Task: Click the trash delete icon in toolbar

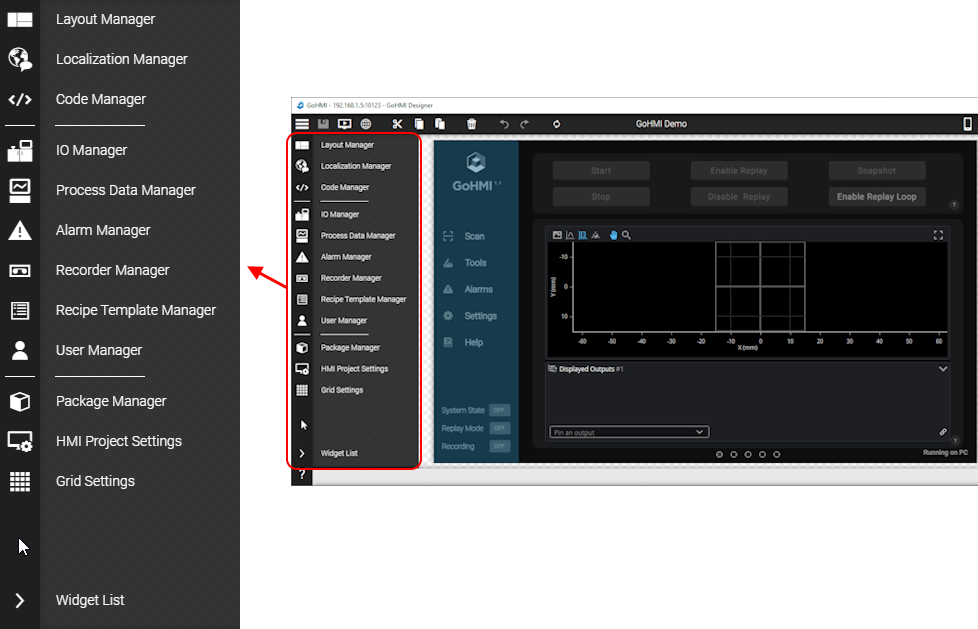Action: click(x=472, y=124)
